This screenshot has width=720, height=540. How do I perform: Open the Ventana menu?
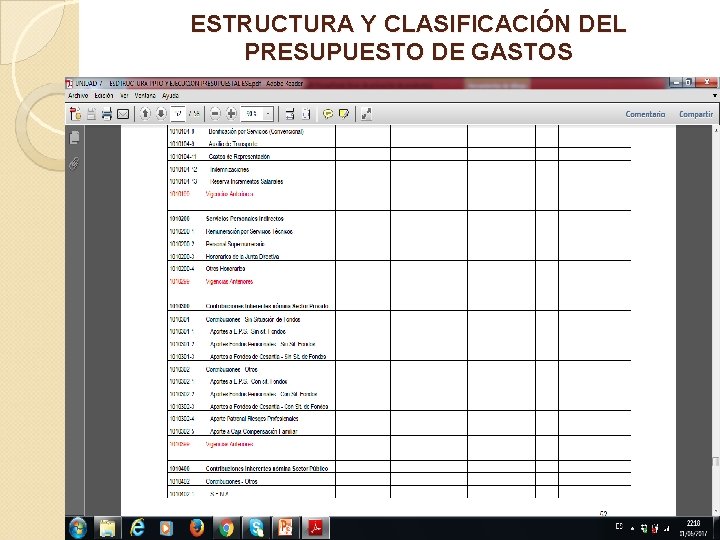click(x=145, y=96)
